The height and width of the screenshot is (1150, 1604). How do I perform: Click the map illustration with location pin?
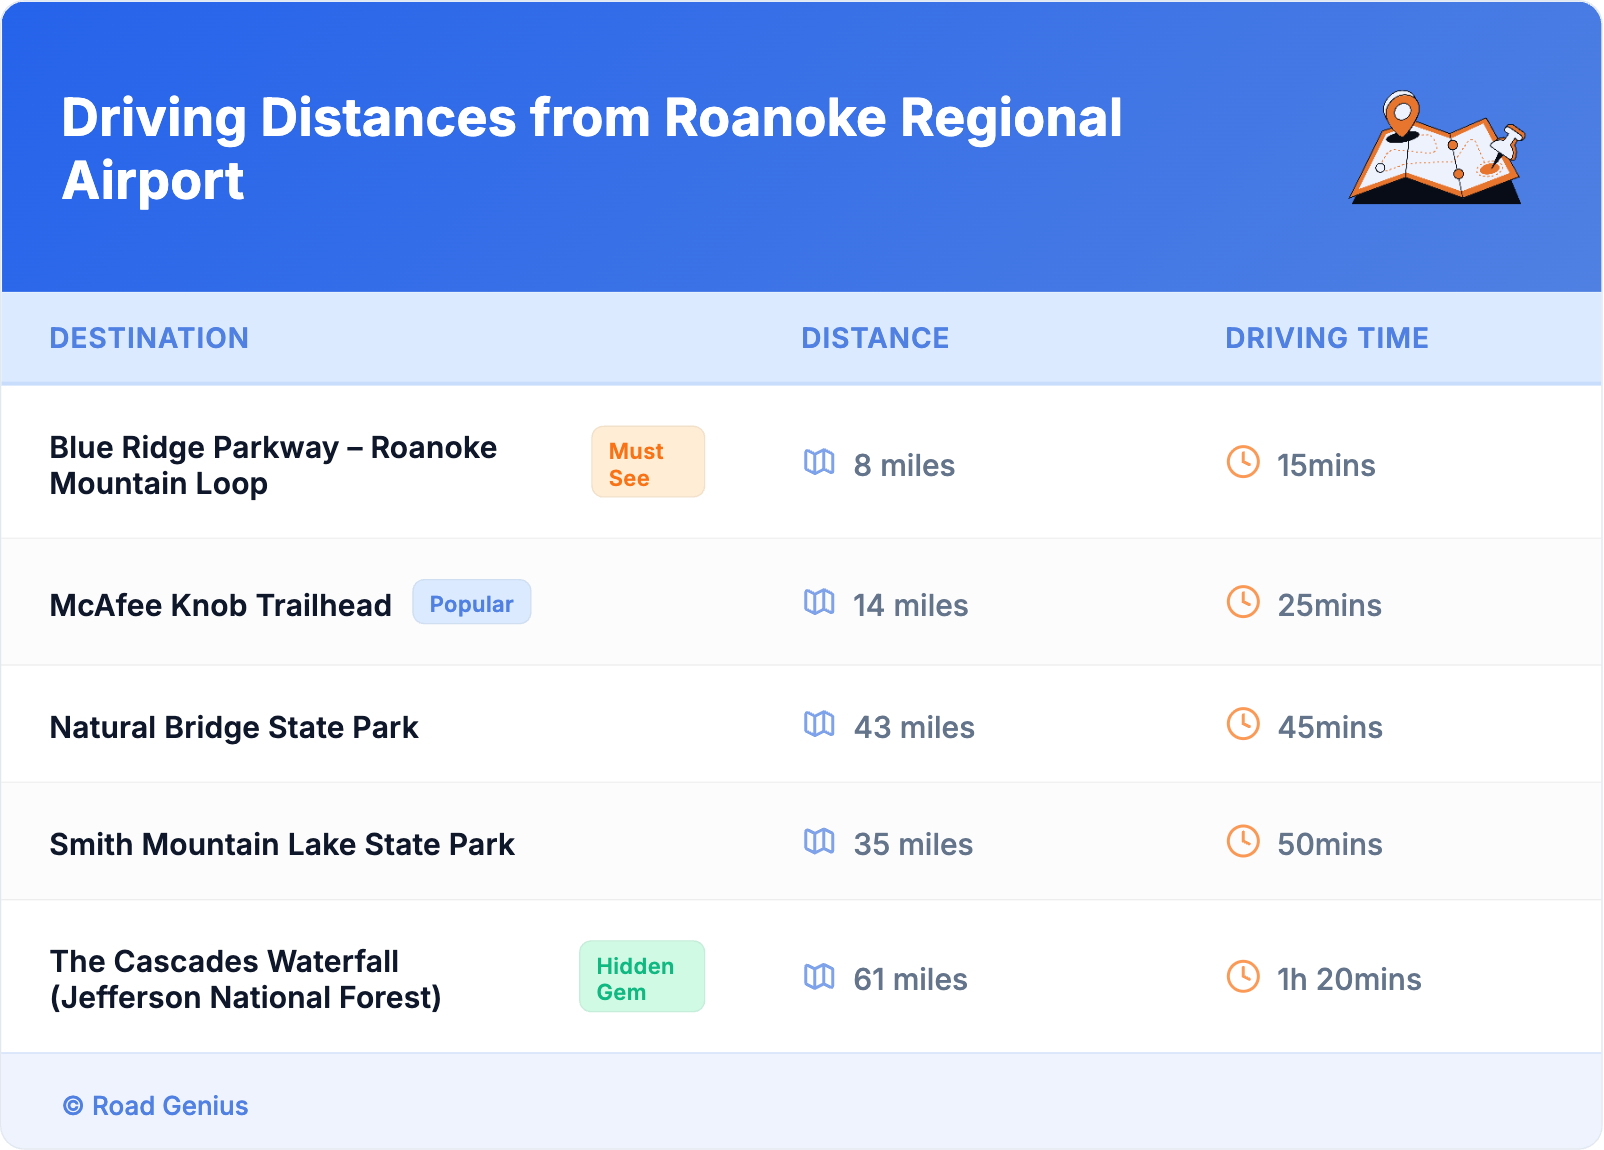point(1436,149)
